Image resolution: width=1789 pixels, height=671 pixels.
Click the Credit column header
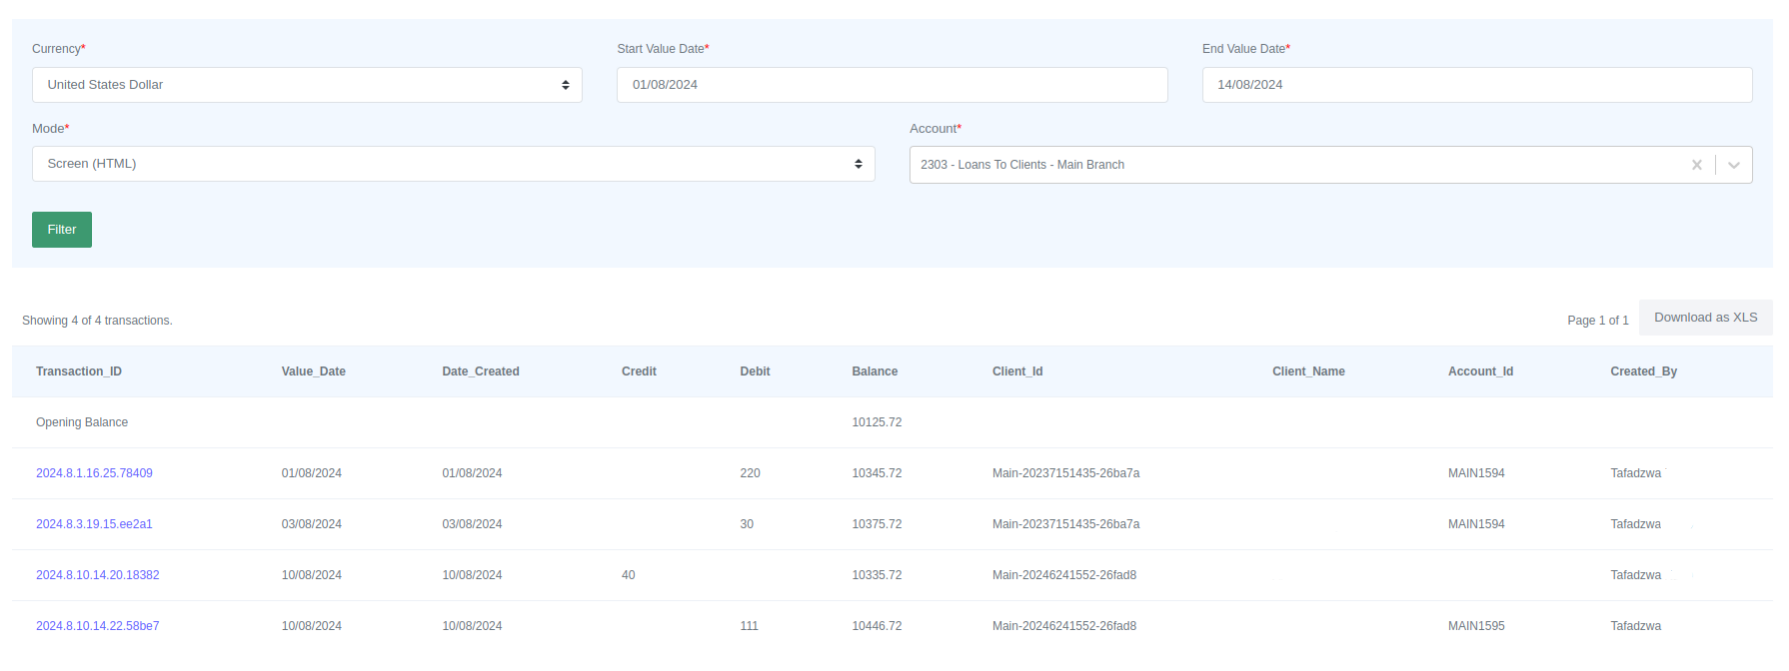[638, 372]
